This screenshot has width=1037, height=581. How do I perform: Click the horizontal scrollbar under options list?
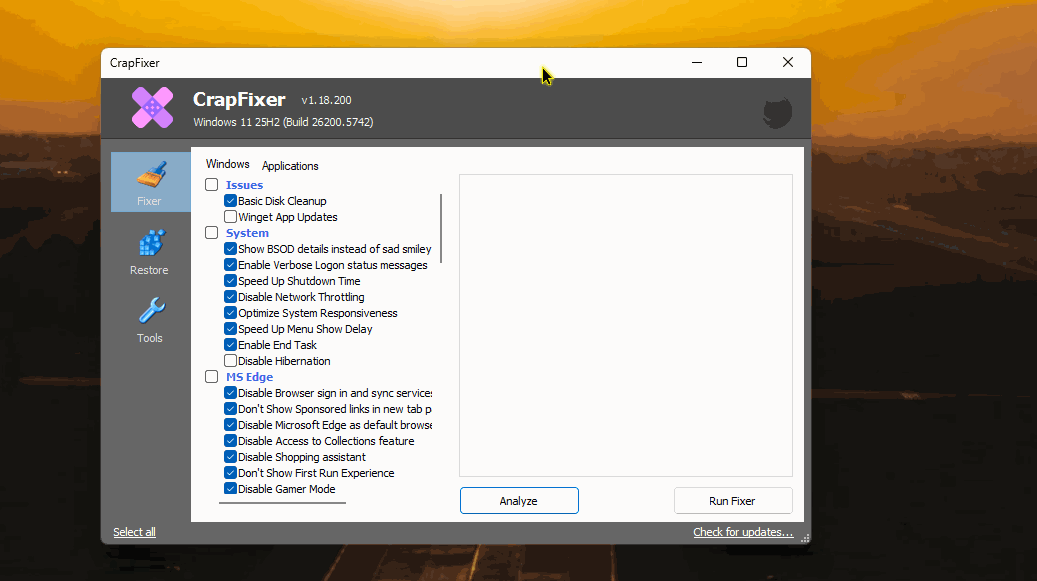[x=282, y=503]
